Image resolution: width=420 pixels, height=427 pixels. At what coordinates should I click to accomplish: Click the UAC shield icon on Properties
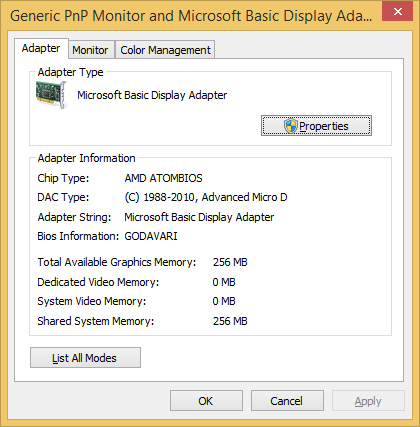click(290, 126)
